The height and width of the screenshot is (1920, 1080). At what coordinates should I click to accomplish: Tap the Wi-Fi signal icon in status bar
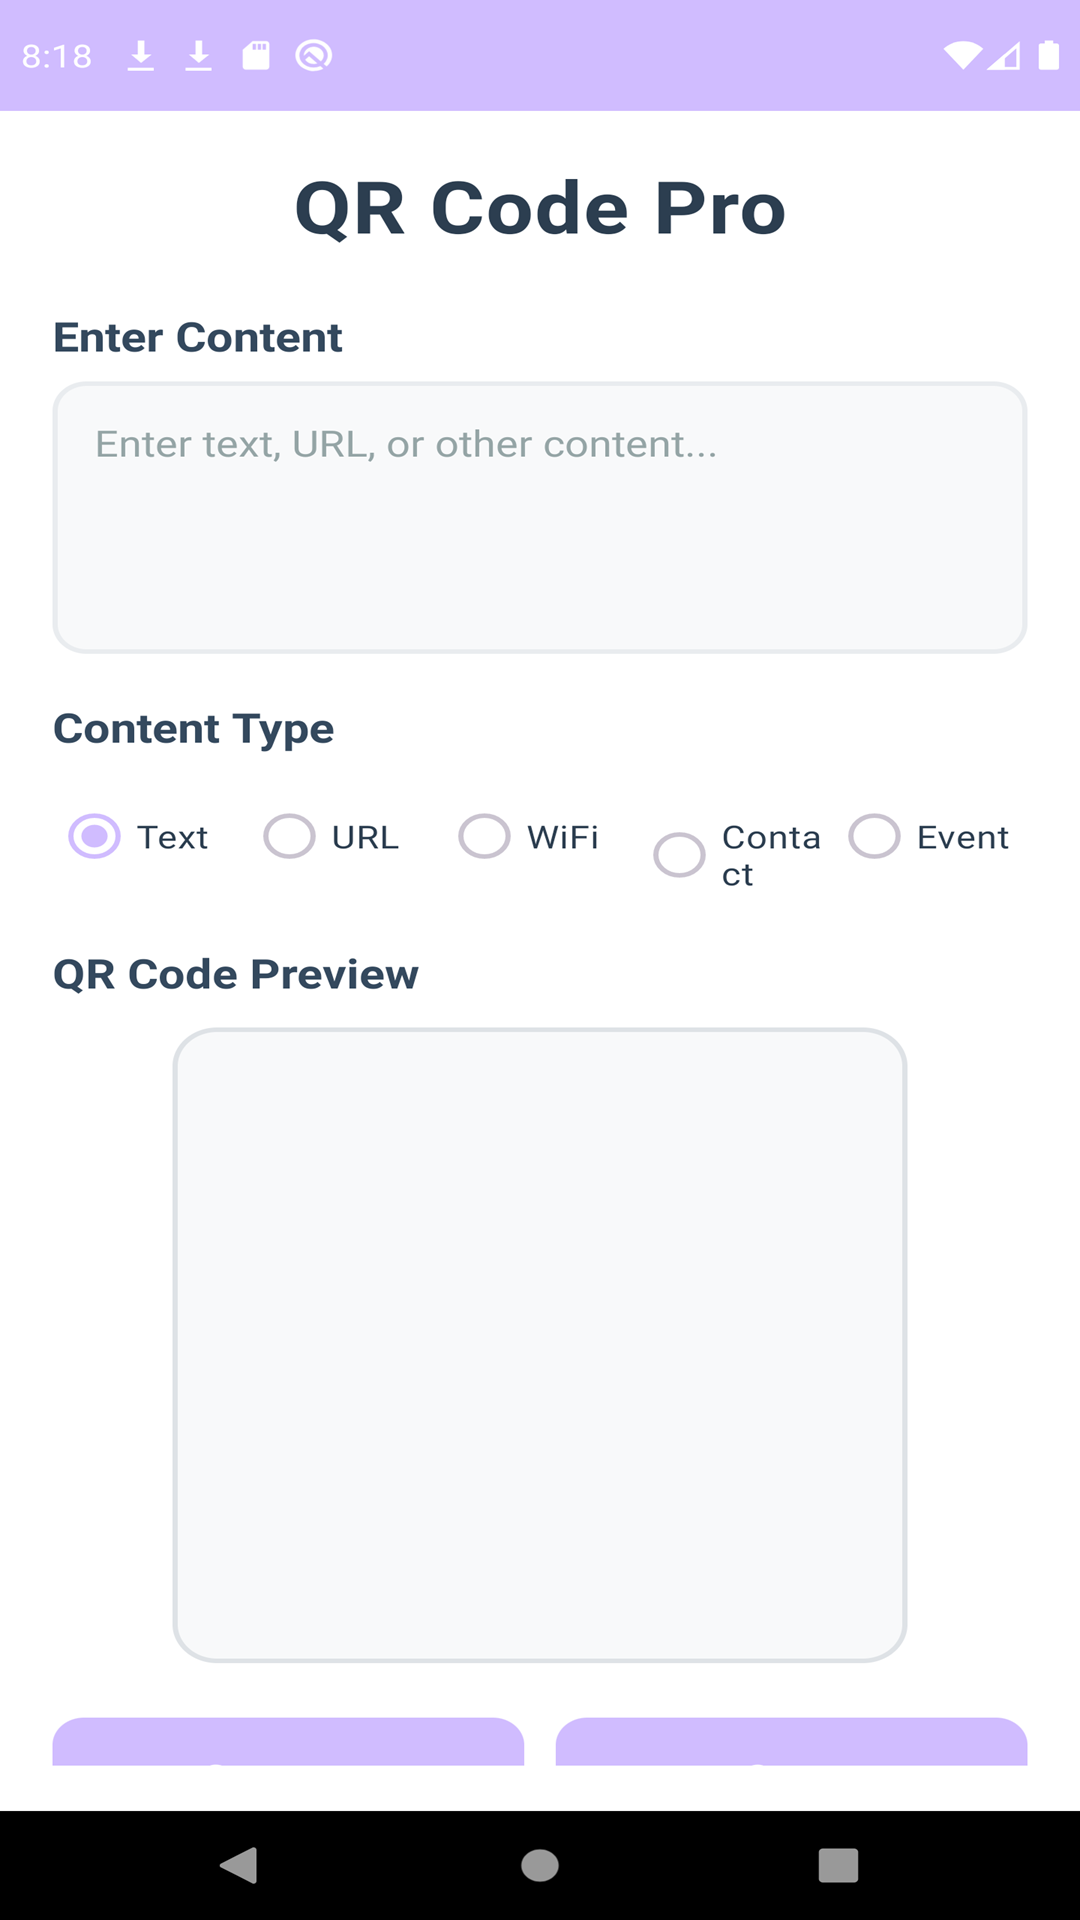click(962, 56)
